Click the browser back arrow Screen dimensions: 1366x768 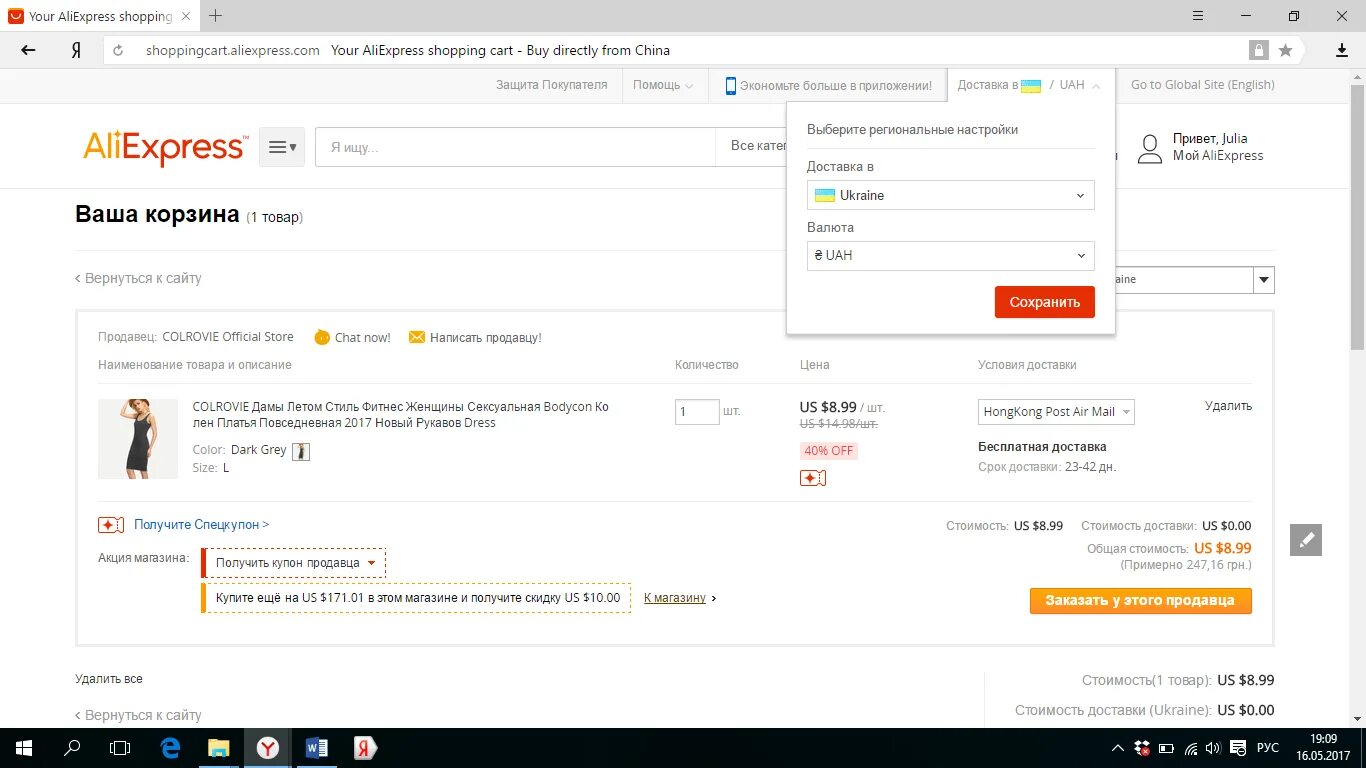(28, 50)
